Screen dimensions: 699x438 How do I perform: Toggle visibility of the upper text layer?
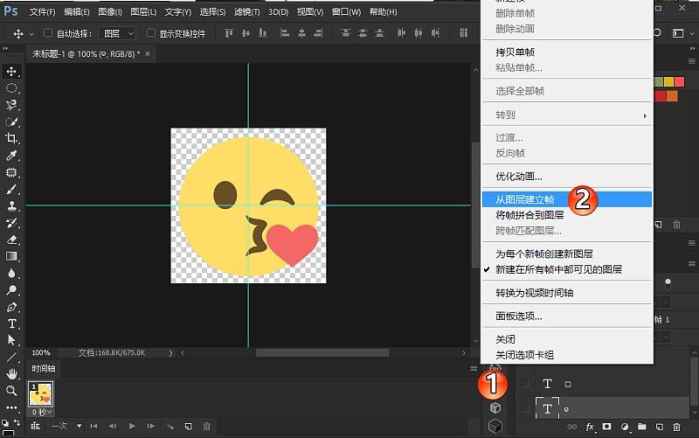click(525, 384)
